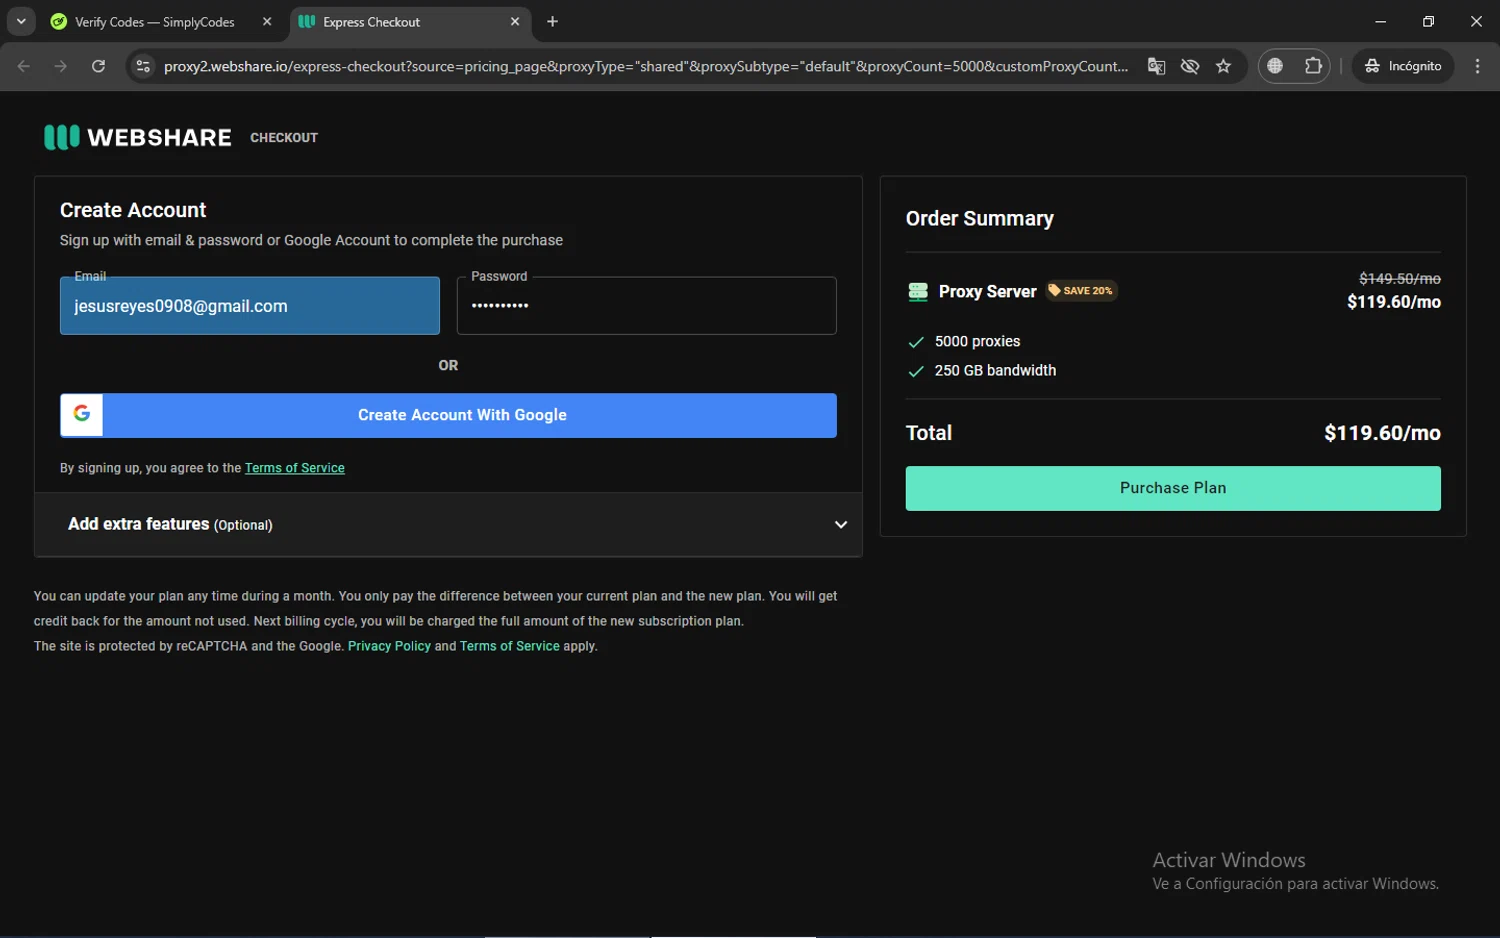The image size is (1500, 938).
Task: Click the 5000 proxies text
Action: click(977, 342)
